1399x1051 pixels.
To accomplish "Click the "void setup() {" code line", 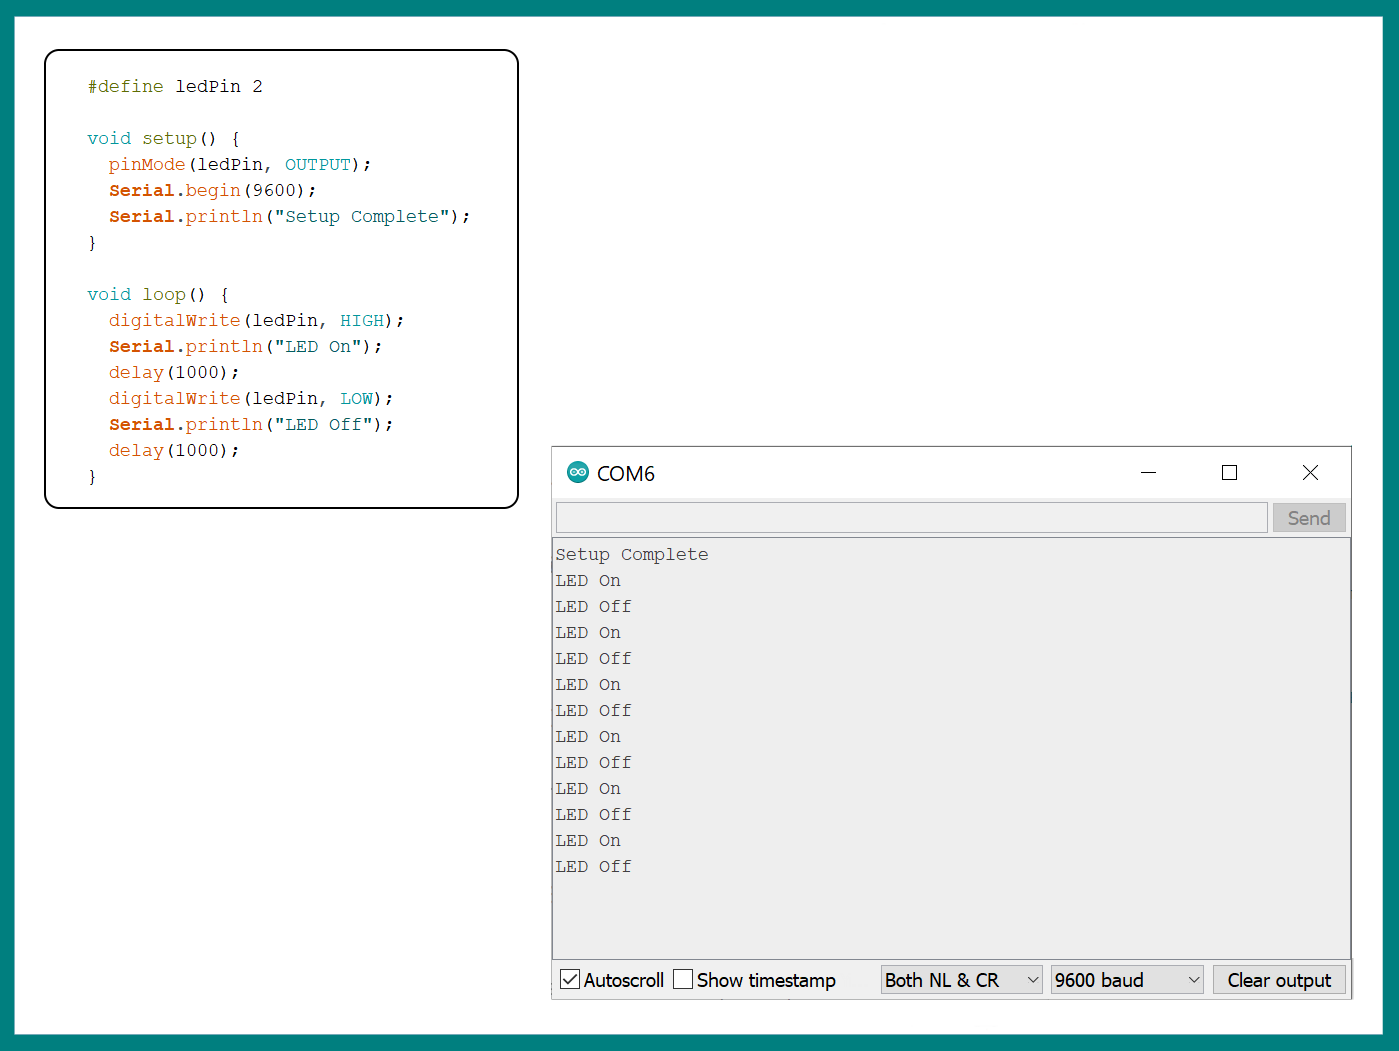I will click(x=164, y=139).
